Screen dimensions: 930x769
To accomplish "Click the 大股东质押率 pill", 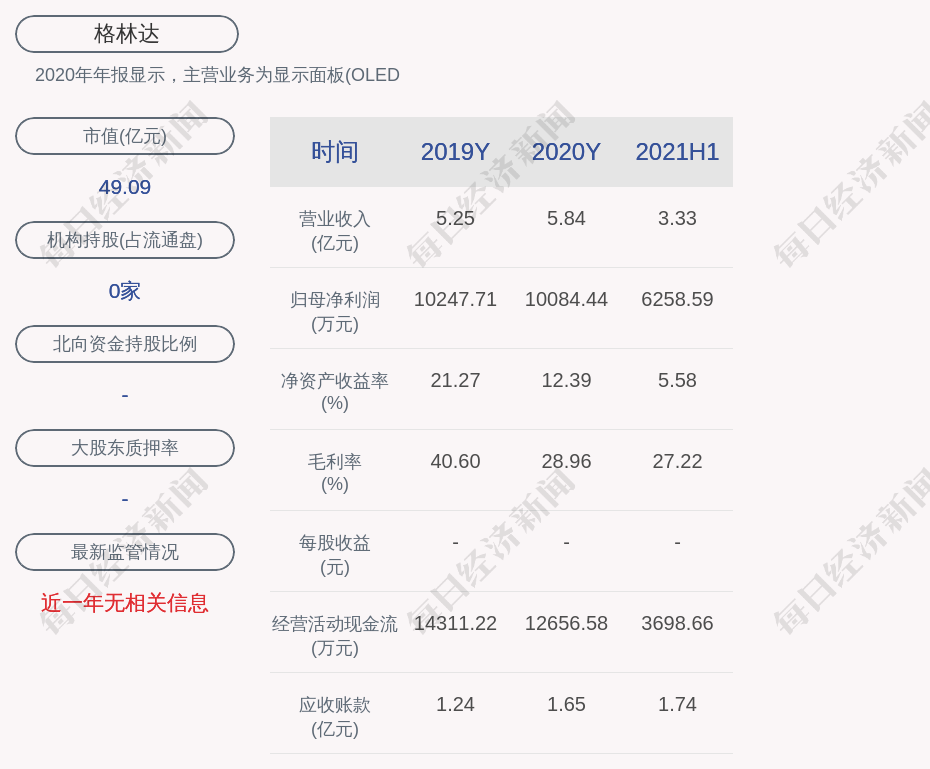I will [125, 448].
